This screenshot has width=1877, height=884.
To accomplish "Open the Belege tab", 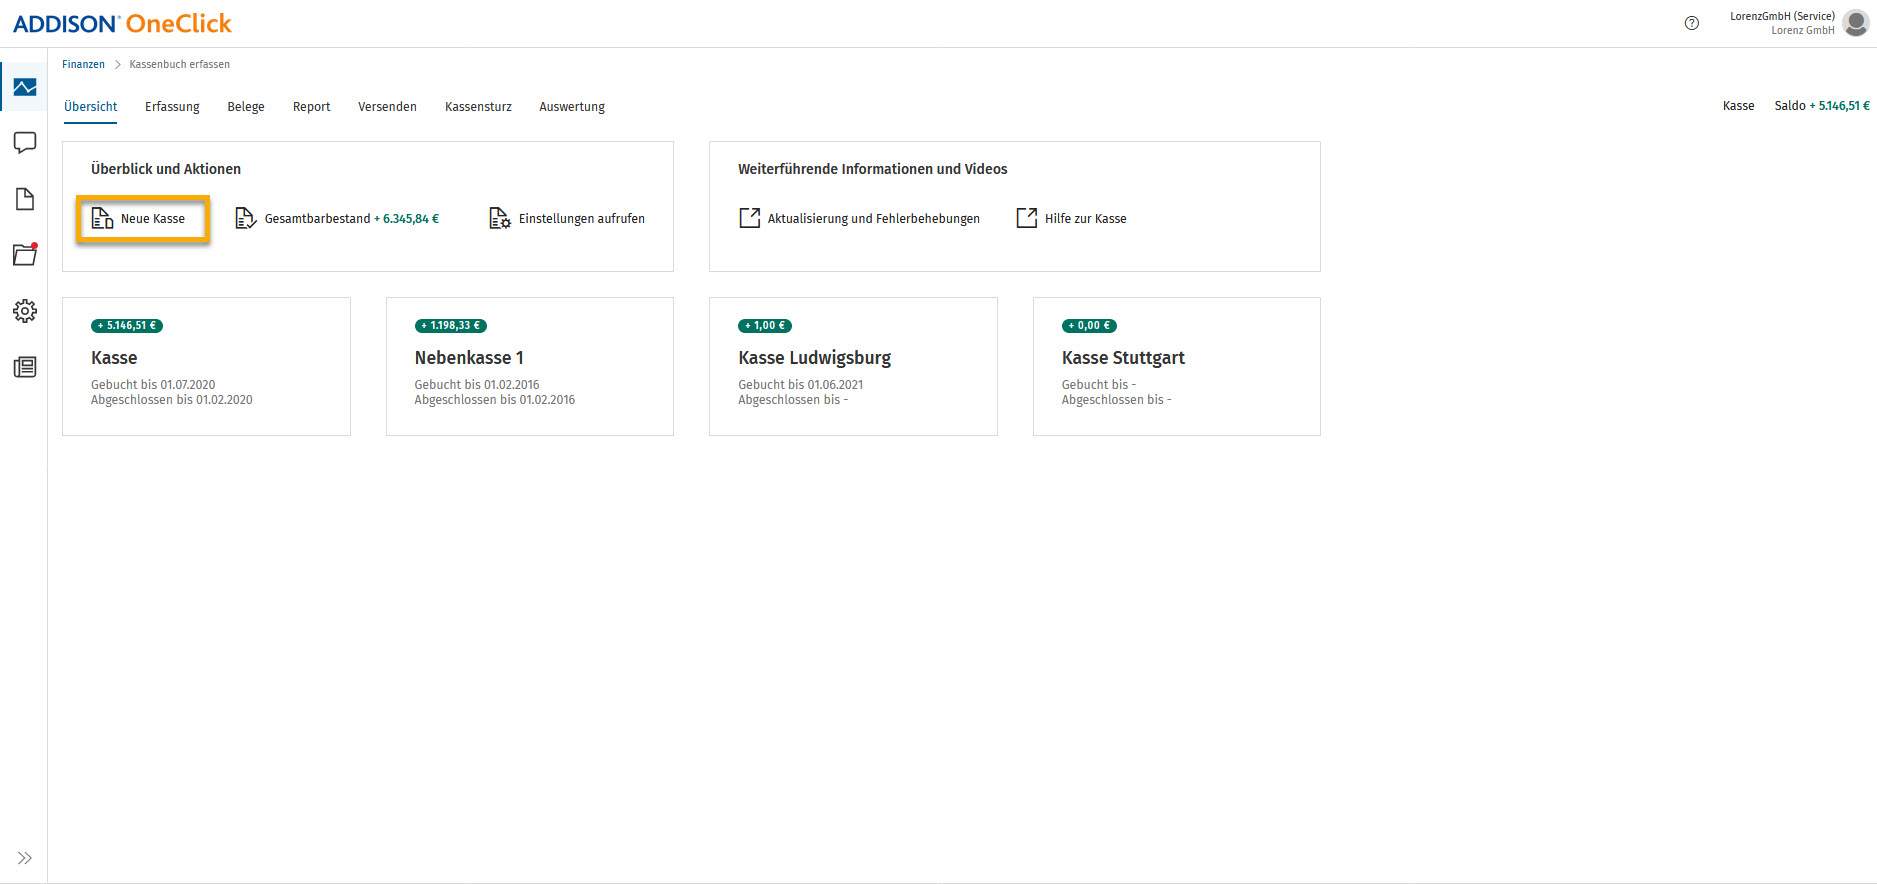I will click(x=246, y=107).
